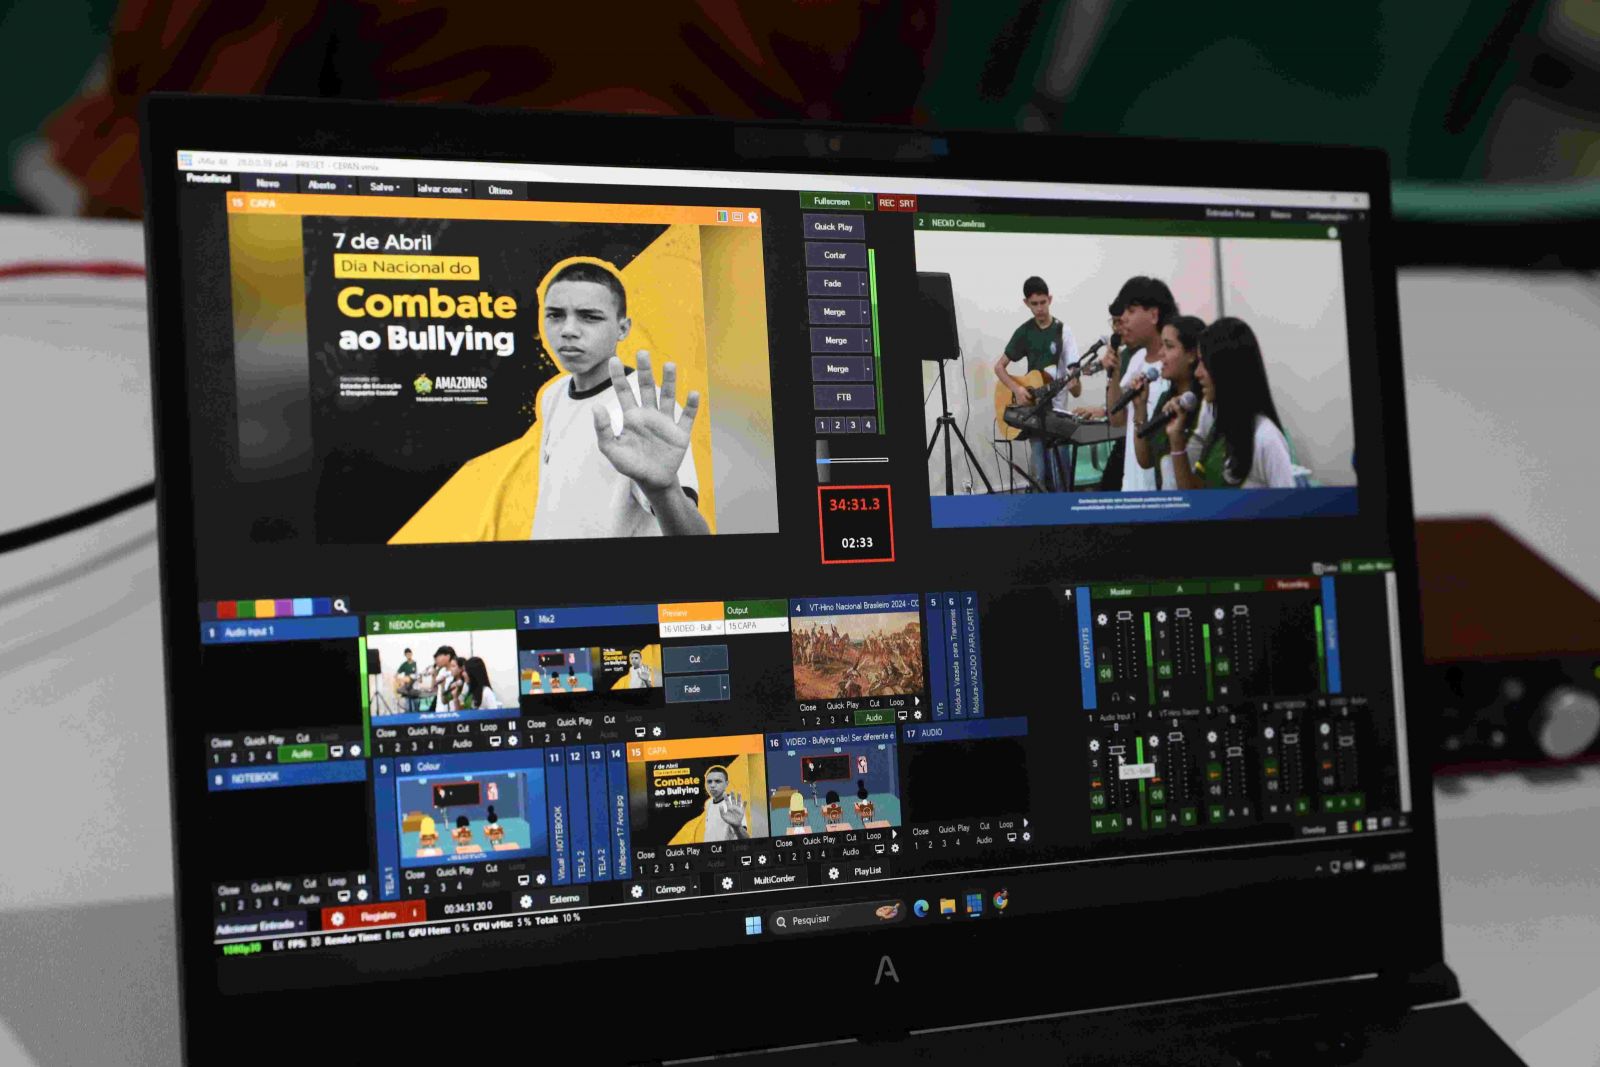Mute the Master output speaker icon
The height and width of the screenshot is (1067, 1600).
pyautogui.click(x=1106, y=673)
